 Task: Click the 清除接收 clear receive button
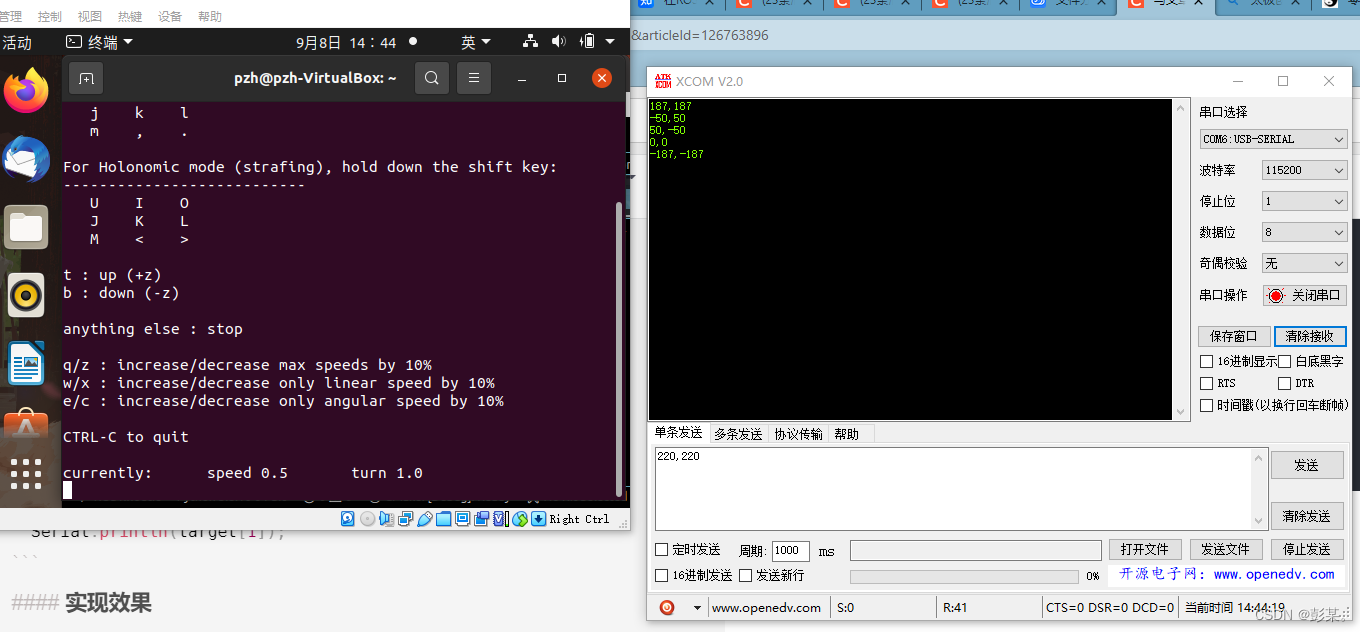[1310, 336]
